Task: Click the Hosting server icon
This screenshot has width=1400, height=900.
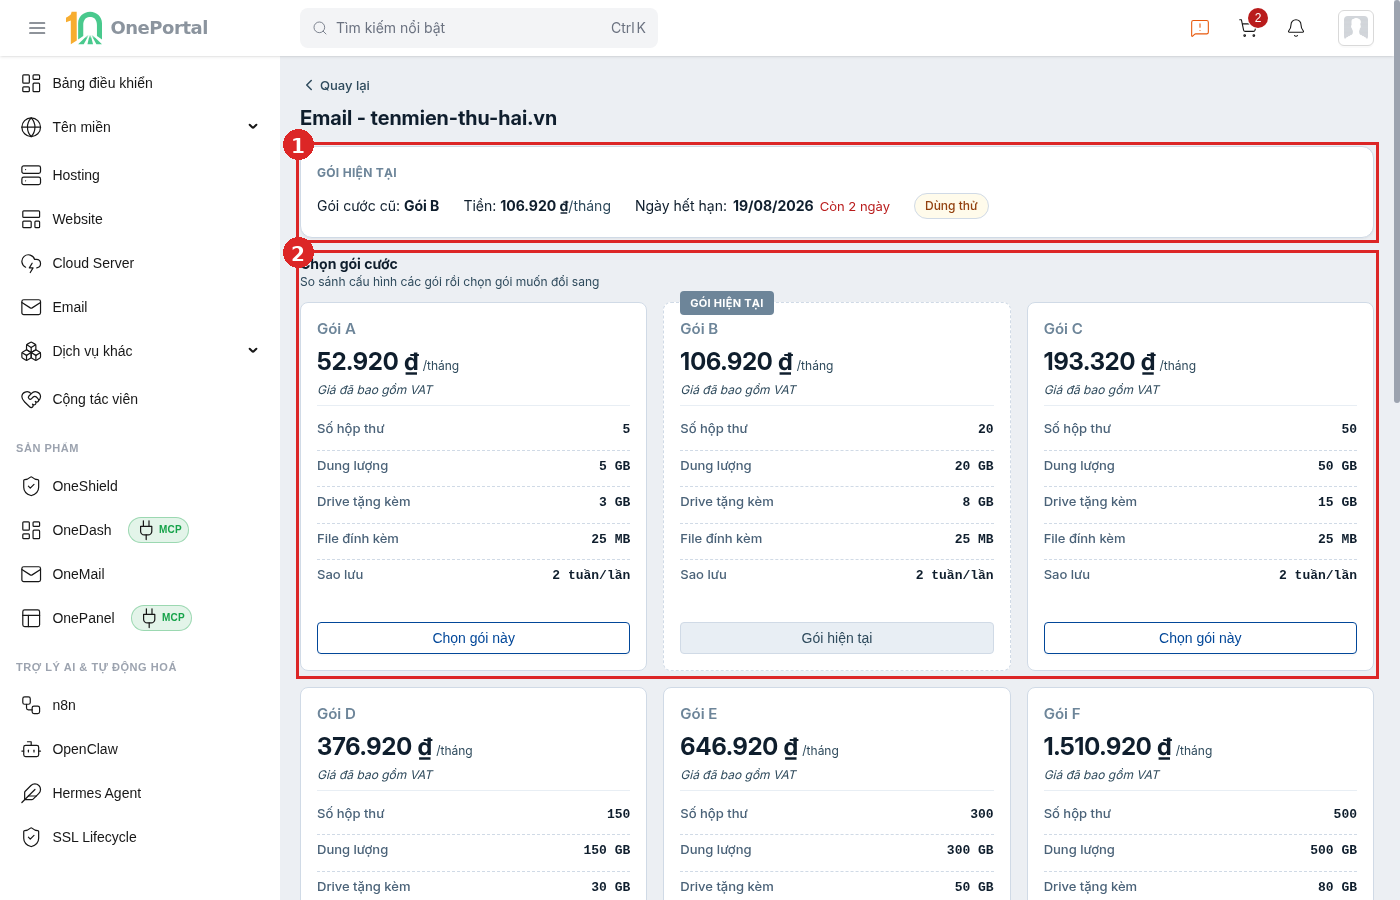Action: coord(31,175)
